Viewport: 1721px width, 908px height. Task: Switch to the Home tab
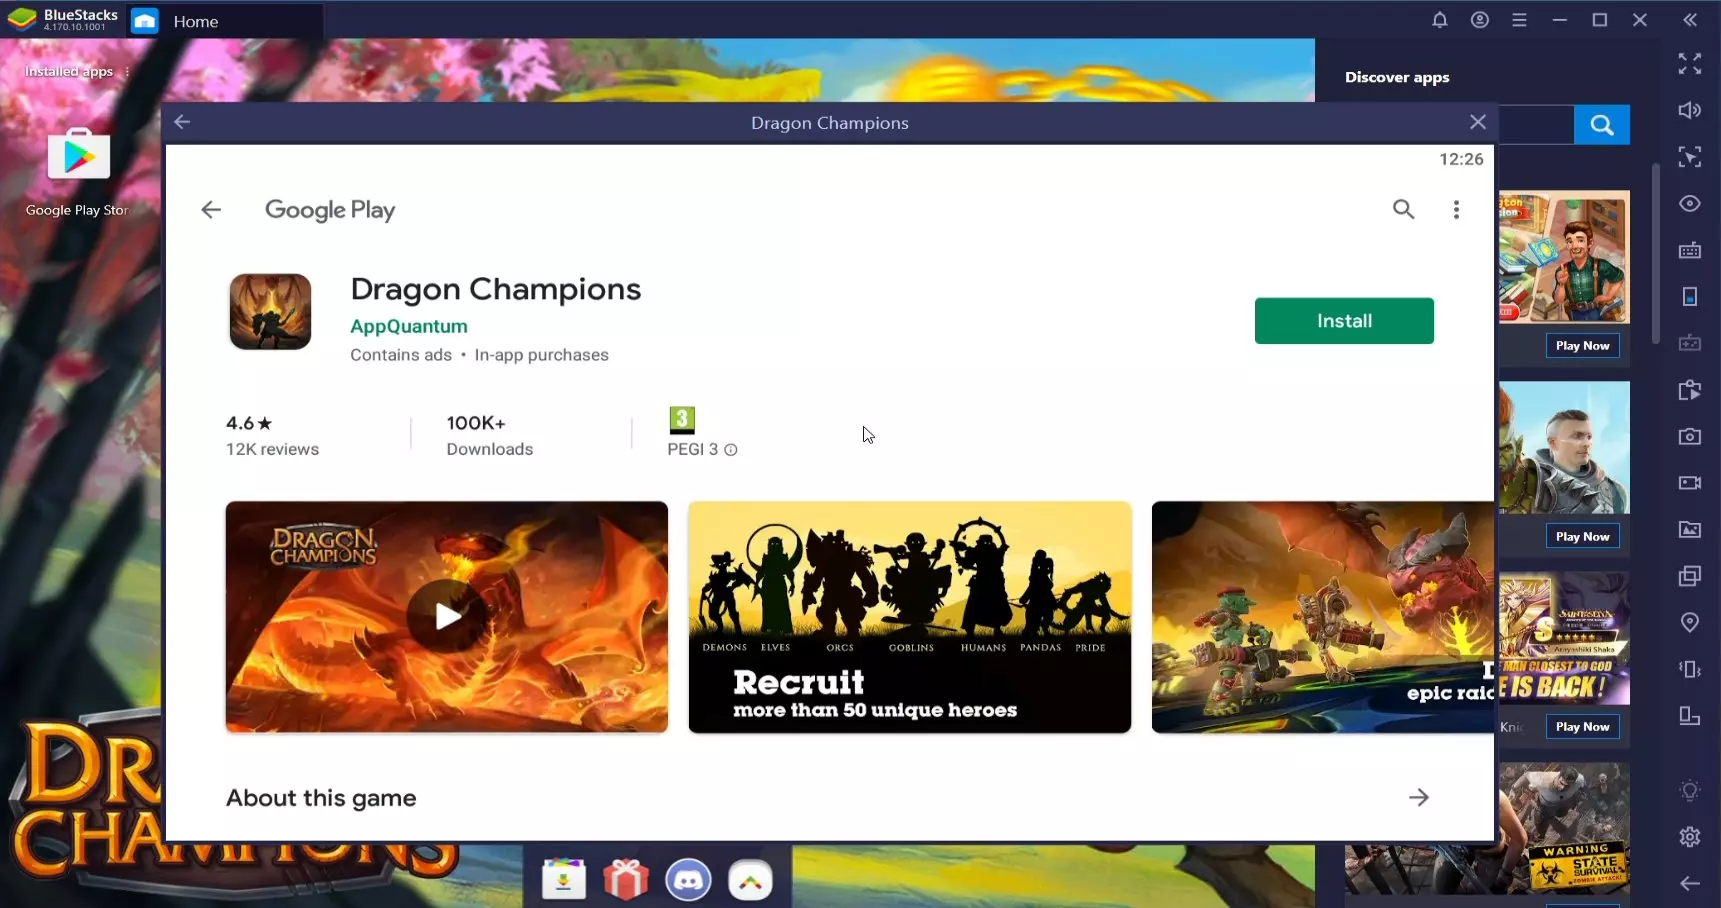point(195,21)
